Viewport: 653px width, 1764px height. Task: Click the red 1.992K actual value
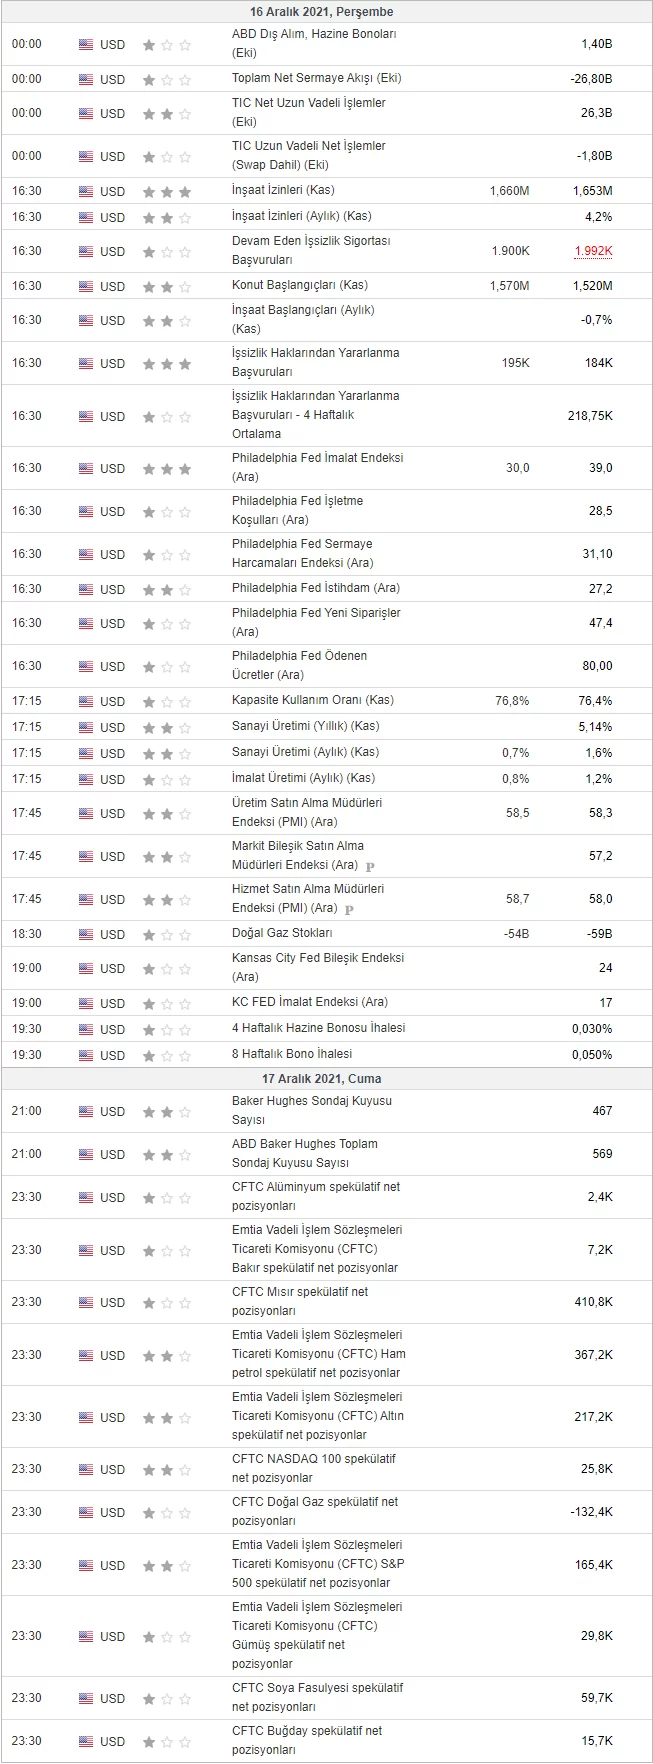(x=593, y=251)
